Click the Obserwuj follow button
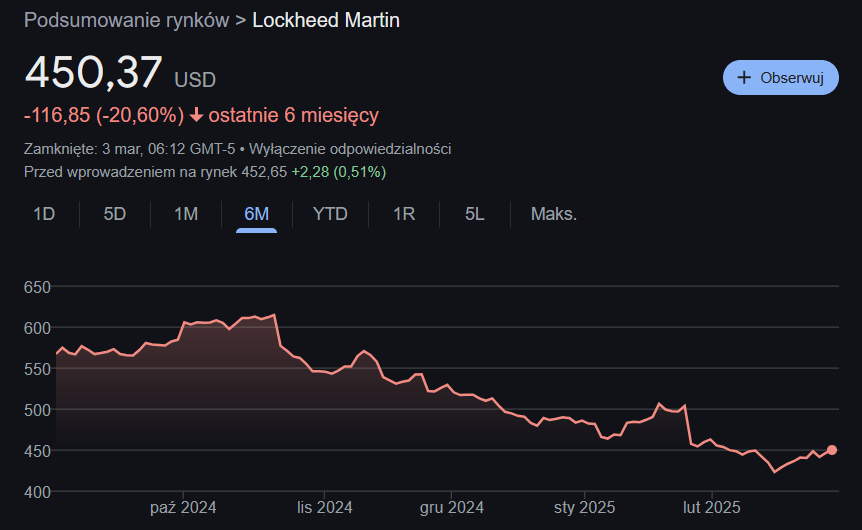This screenshot has width=862, height=530. pyautogui.click(x=781, y=78)
